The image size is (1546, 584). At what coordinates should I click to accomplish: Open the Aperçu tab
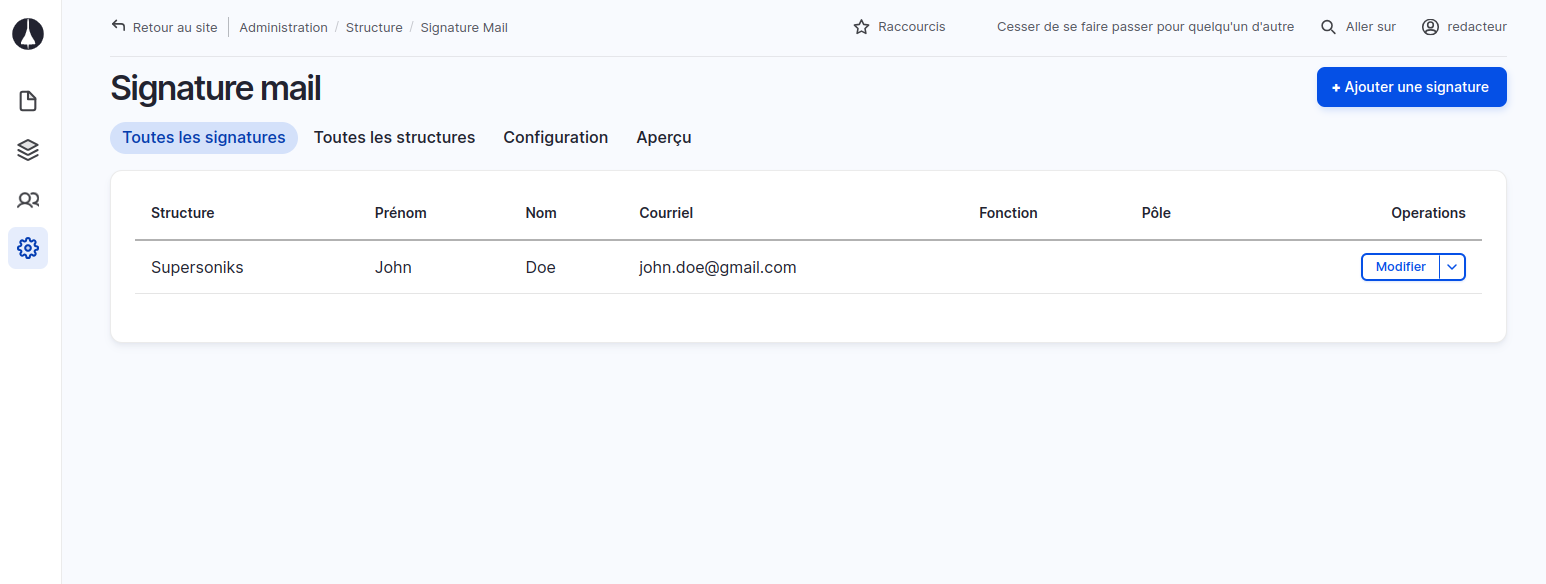[664, 138]
